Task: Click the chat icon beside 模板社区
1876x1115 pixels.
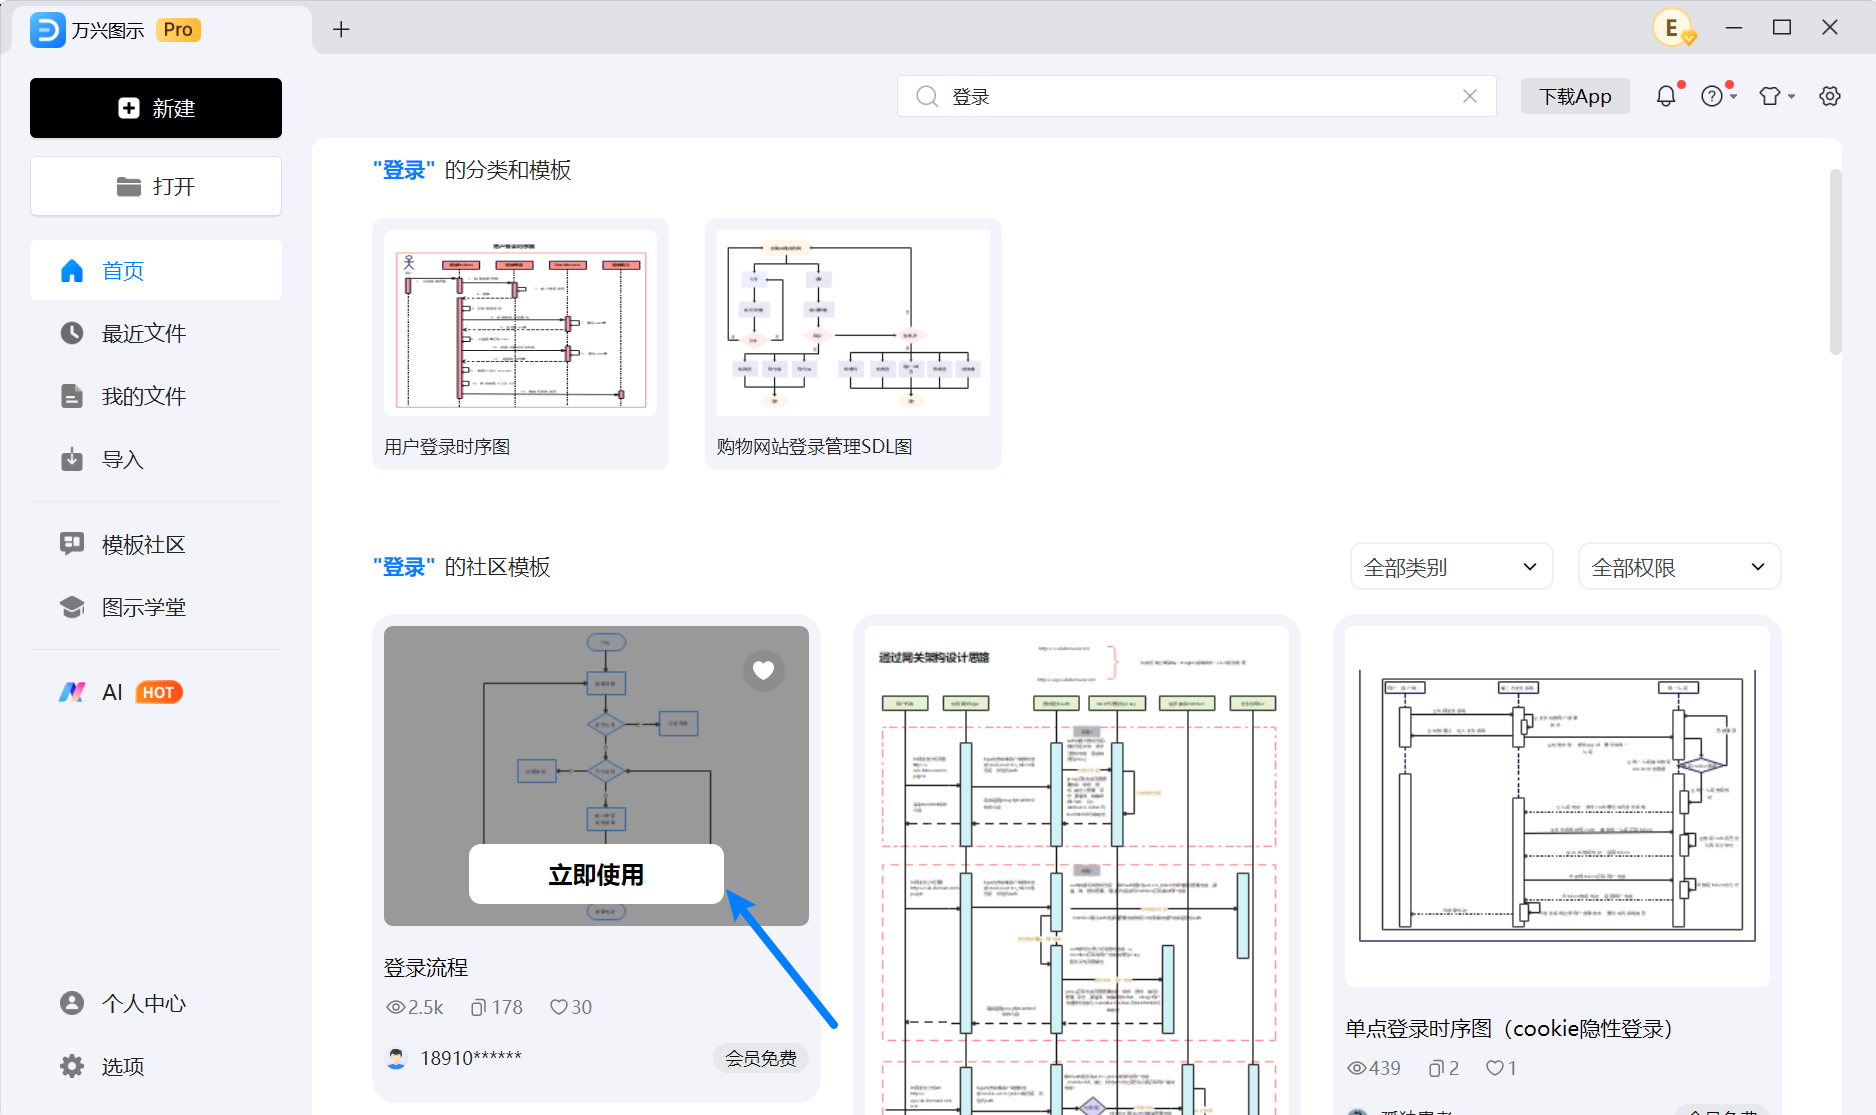Action: click(x=72, y=544)
